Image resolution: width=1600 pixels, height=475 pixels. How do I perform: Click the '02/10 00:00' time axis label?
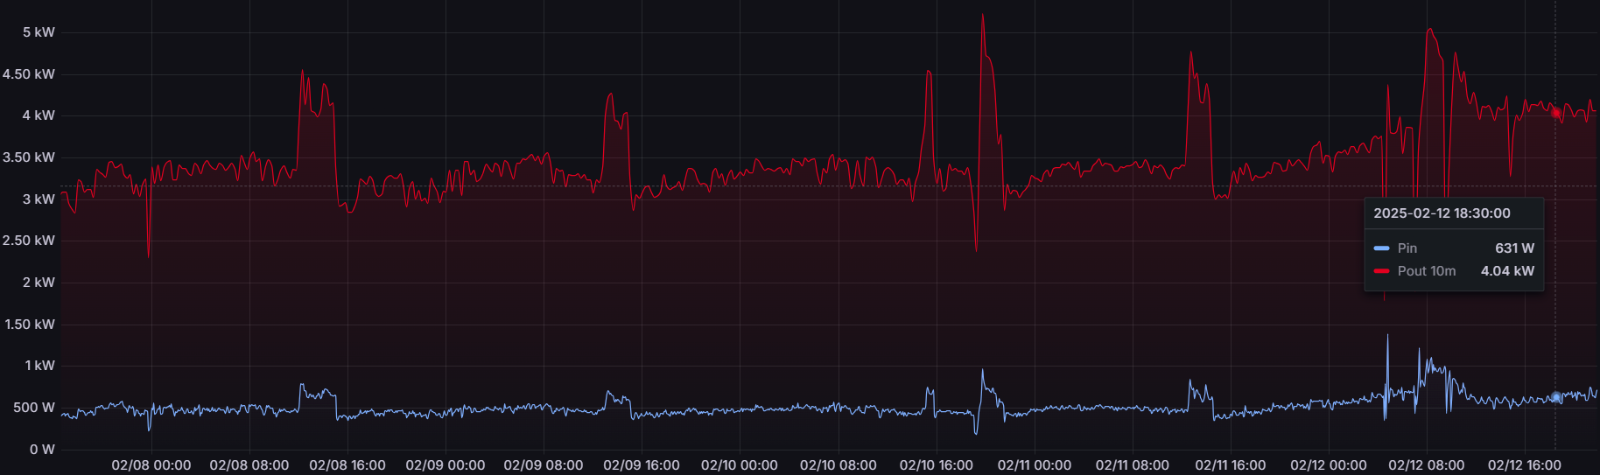coord(739,465)
